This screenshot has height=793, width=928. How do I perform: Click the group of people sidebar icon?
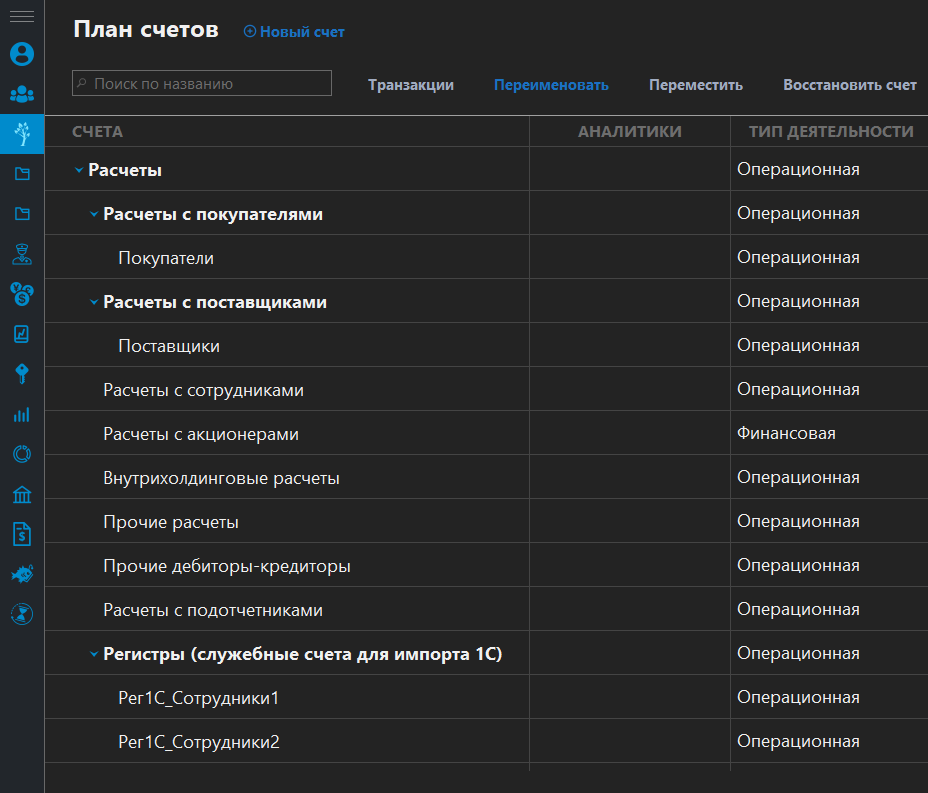click(x=21, y=94)
